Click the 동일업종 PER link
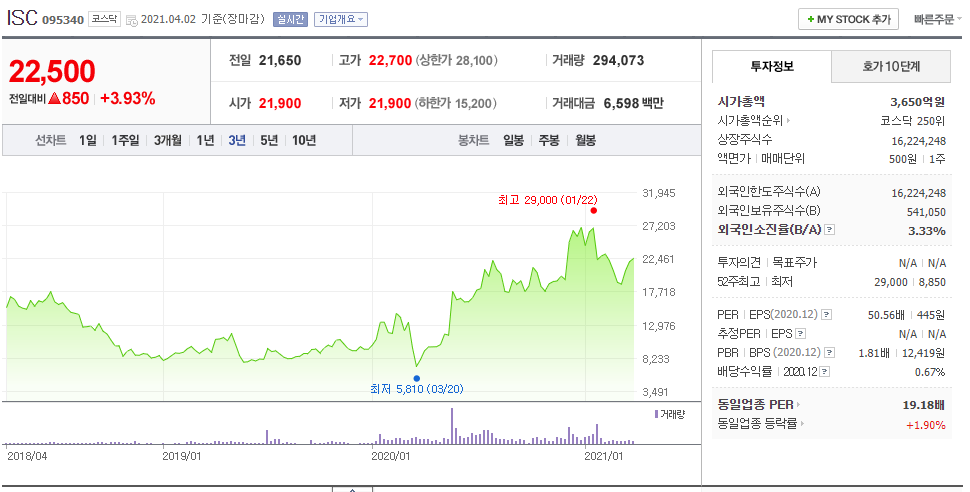Screen dimensions: 970x492 (755, 405)
